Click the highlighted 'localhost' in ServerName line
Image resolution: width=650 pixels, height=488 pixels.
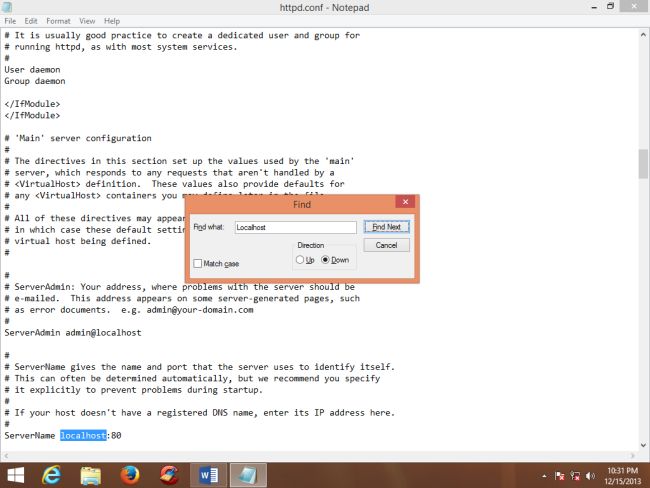point(83,435)
